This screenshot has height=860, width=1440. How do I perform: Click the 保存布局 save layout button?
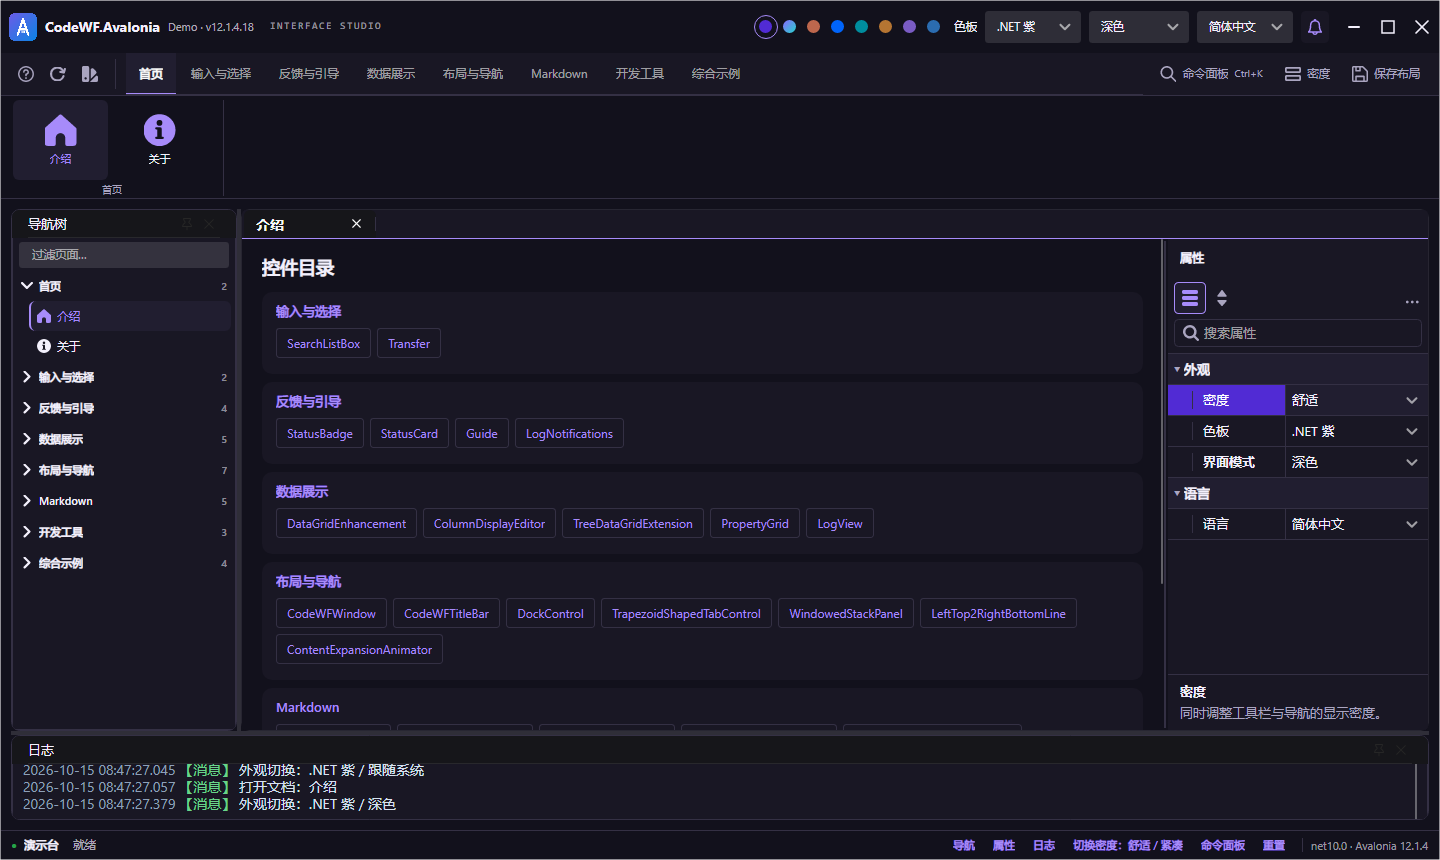point(1386,74)
